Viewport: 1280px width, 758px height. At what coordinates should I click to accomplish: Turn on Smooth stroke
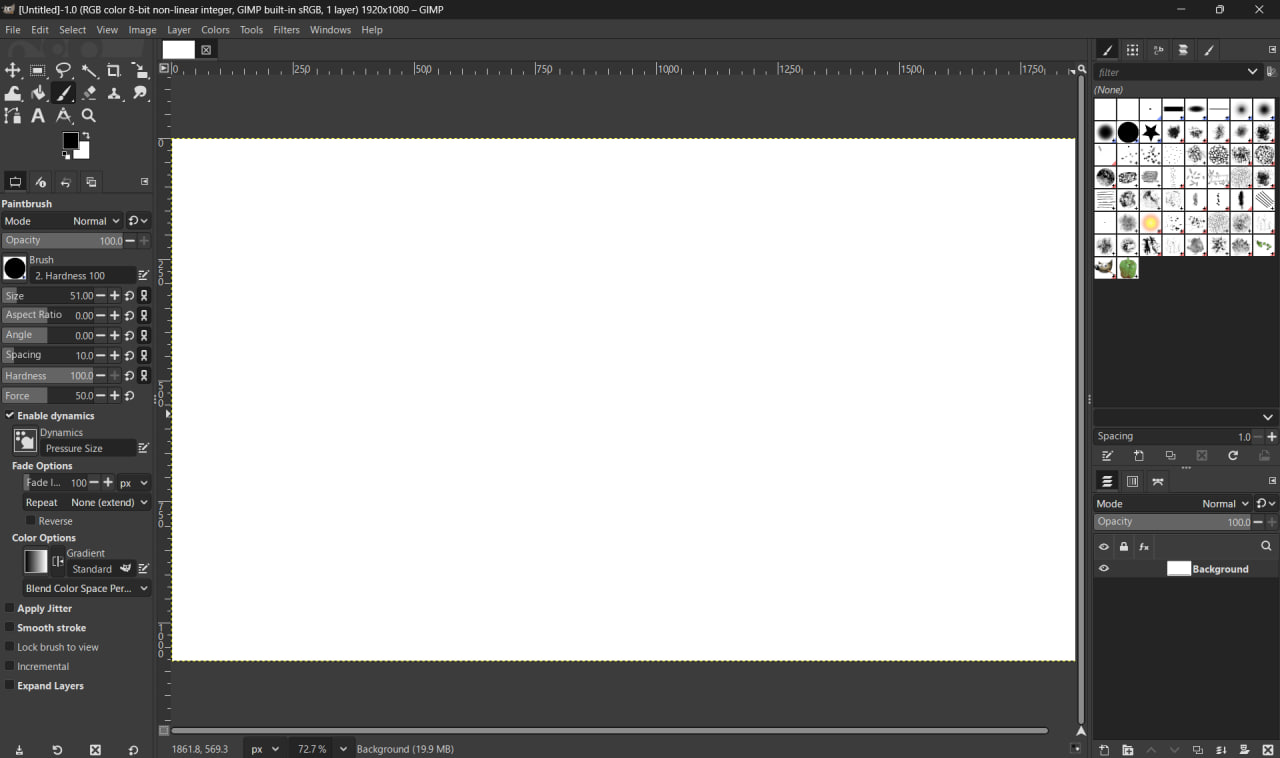10,628
